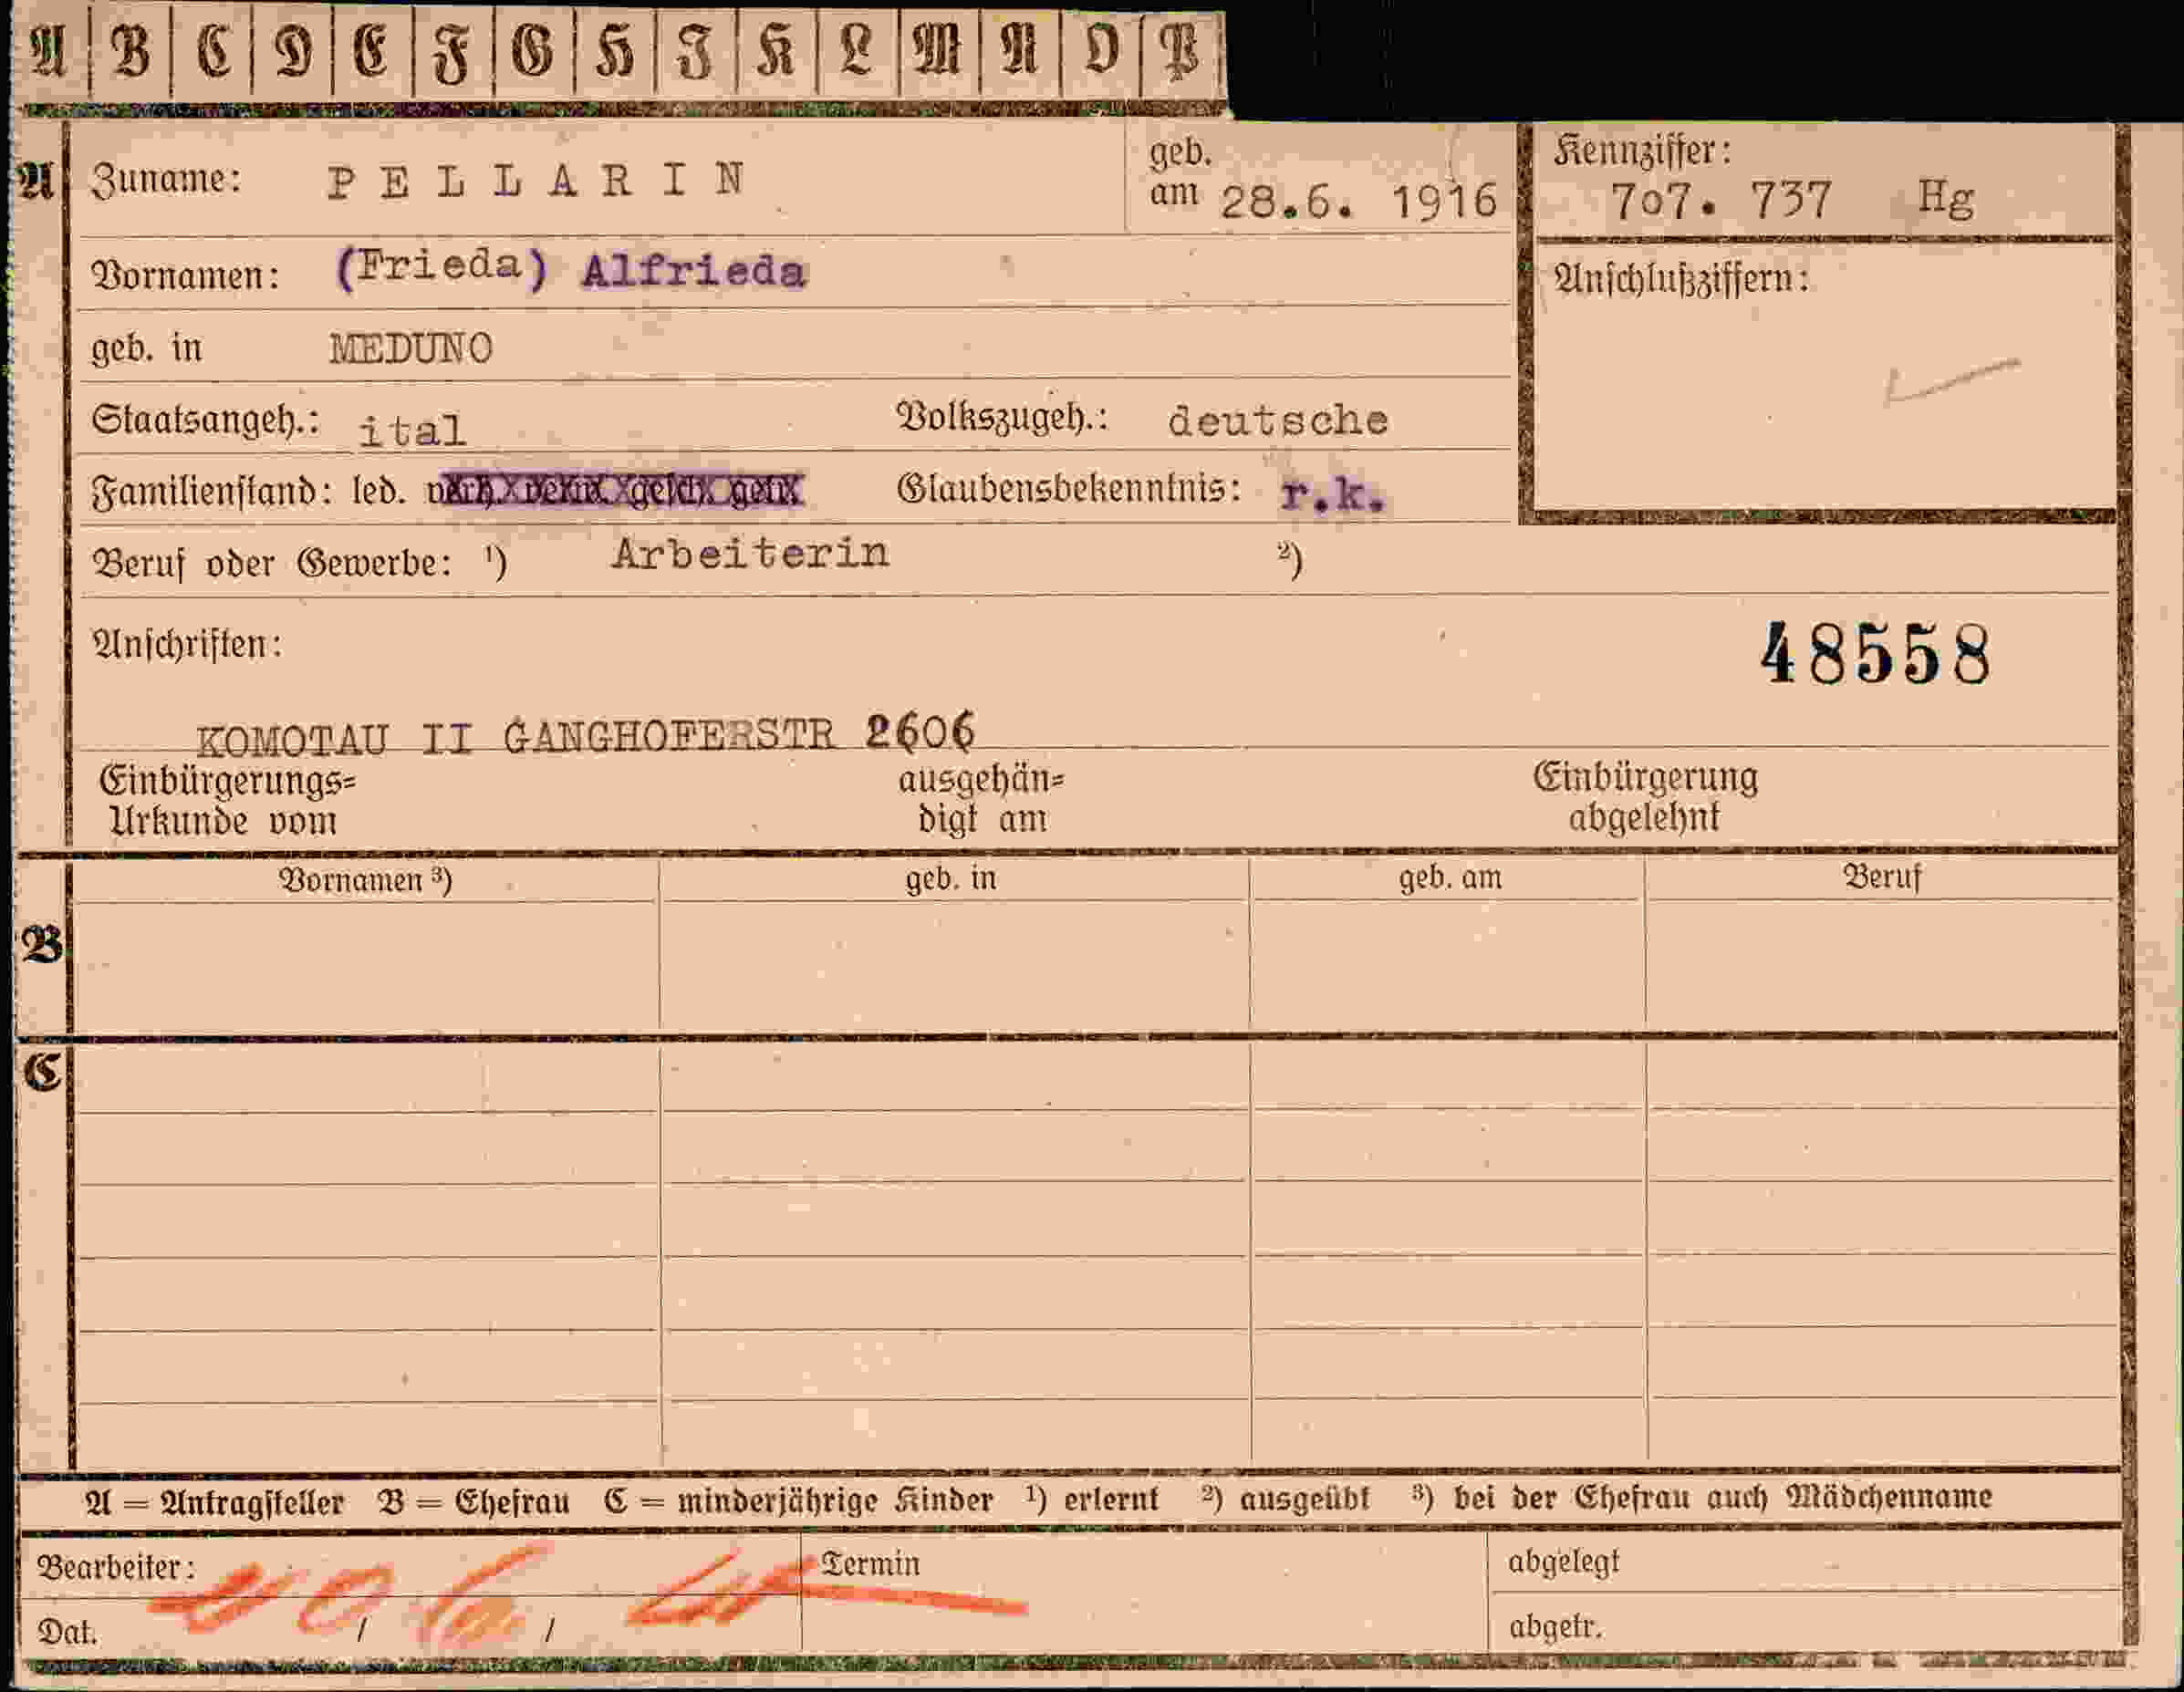Select the first name 'Alfrieda'
This screenshot has width=2184, height=1692.
[x=694, y=272]
